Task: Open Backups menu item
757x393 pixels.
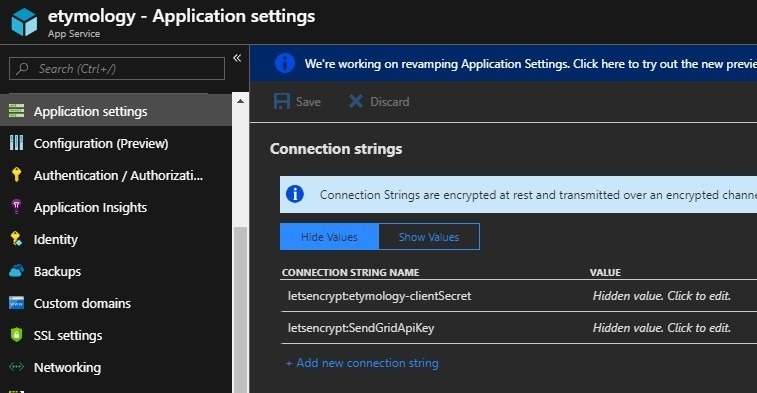Action: (116, 271)
